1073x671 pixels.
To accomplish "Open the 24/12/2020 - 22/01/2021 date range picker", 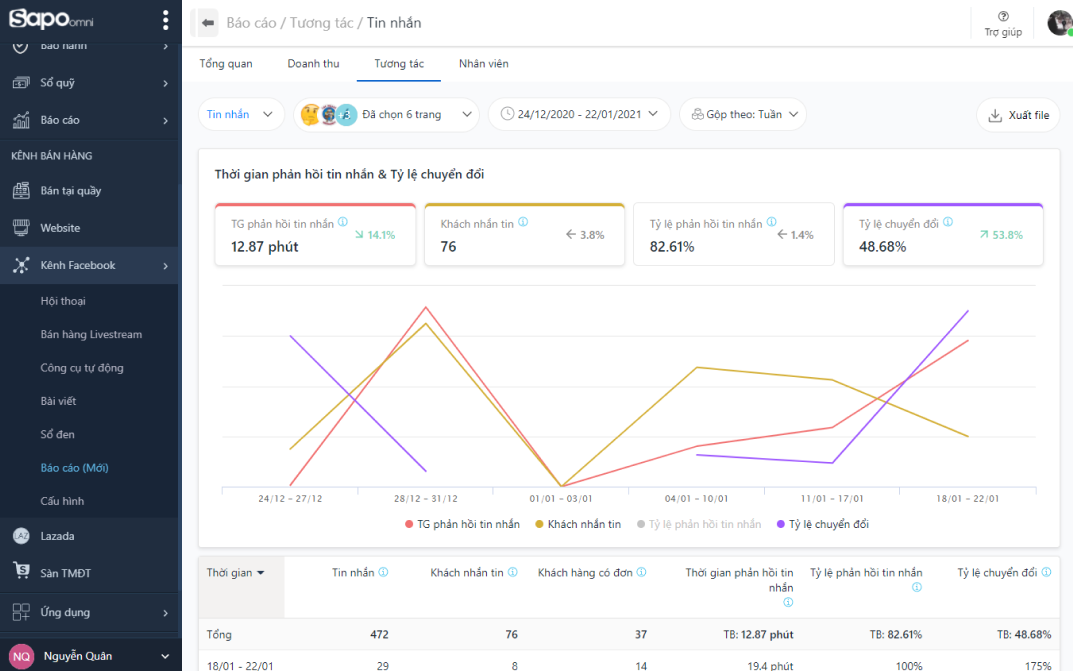I will [x=579, y=115].
